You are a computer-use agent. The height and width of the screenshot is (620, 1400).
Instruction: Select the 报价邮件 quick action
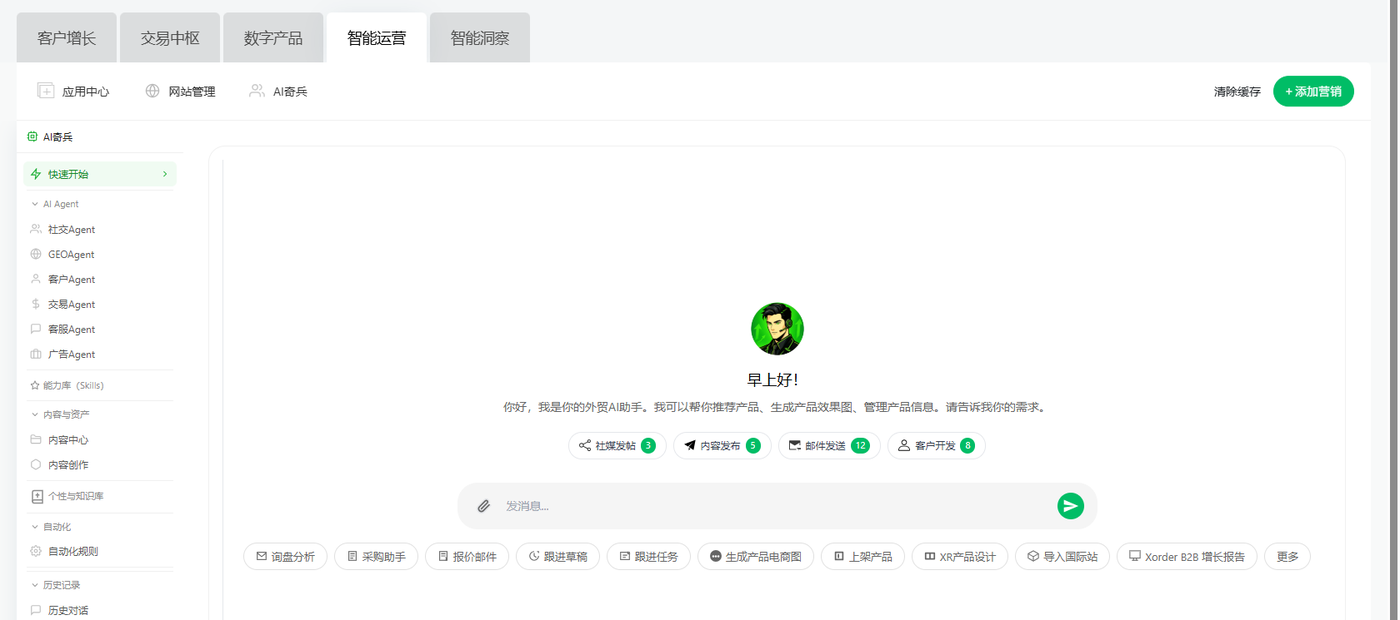[x=467, y=556]
